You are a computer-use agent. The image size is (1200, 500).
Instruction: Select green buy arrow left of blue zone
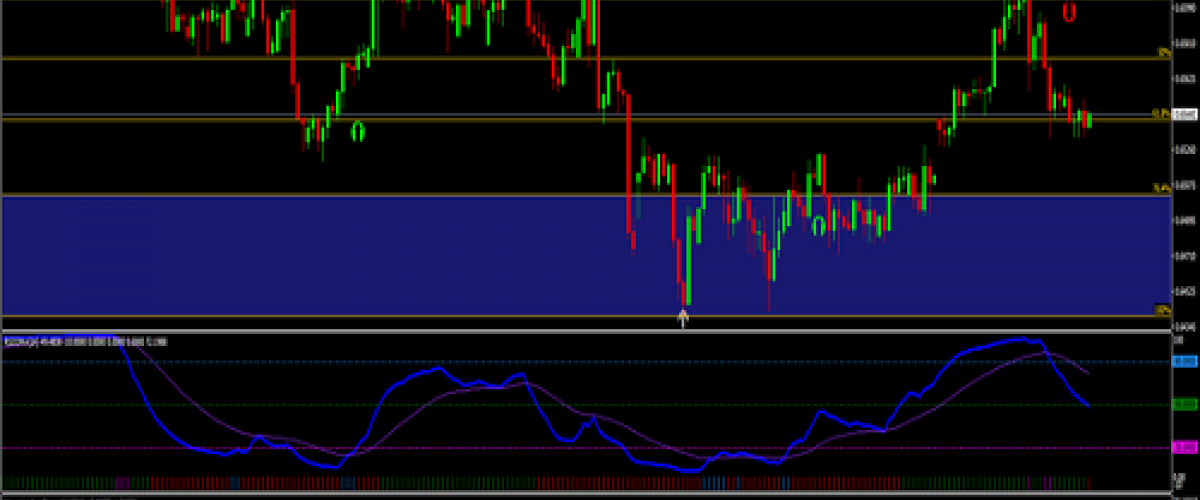[357, 130]
